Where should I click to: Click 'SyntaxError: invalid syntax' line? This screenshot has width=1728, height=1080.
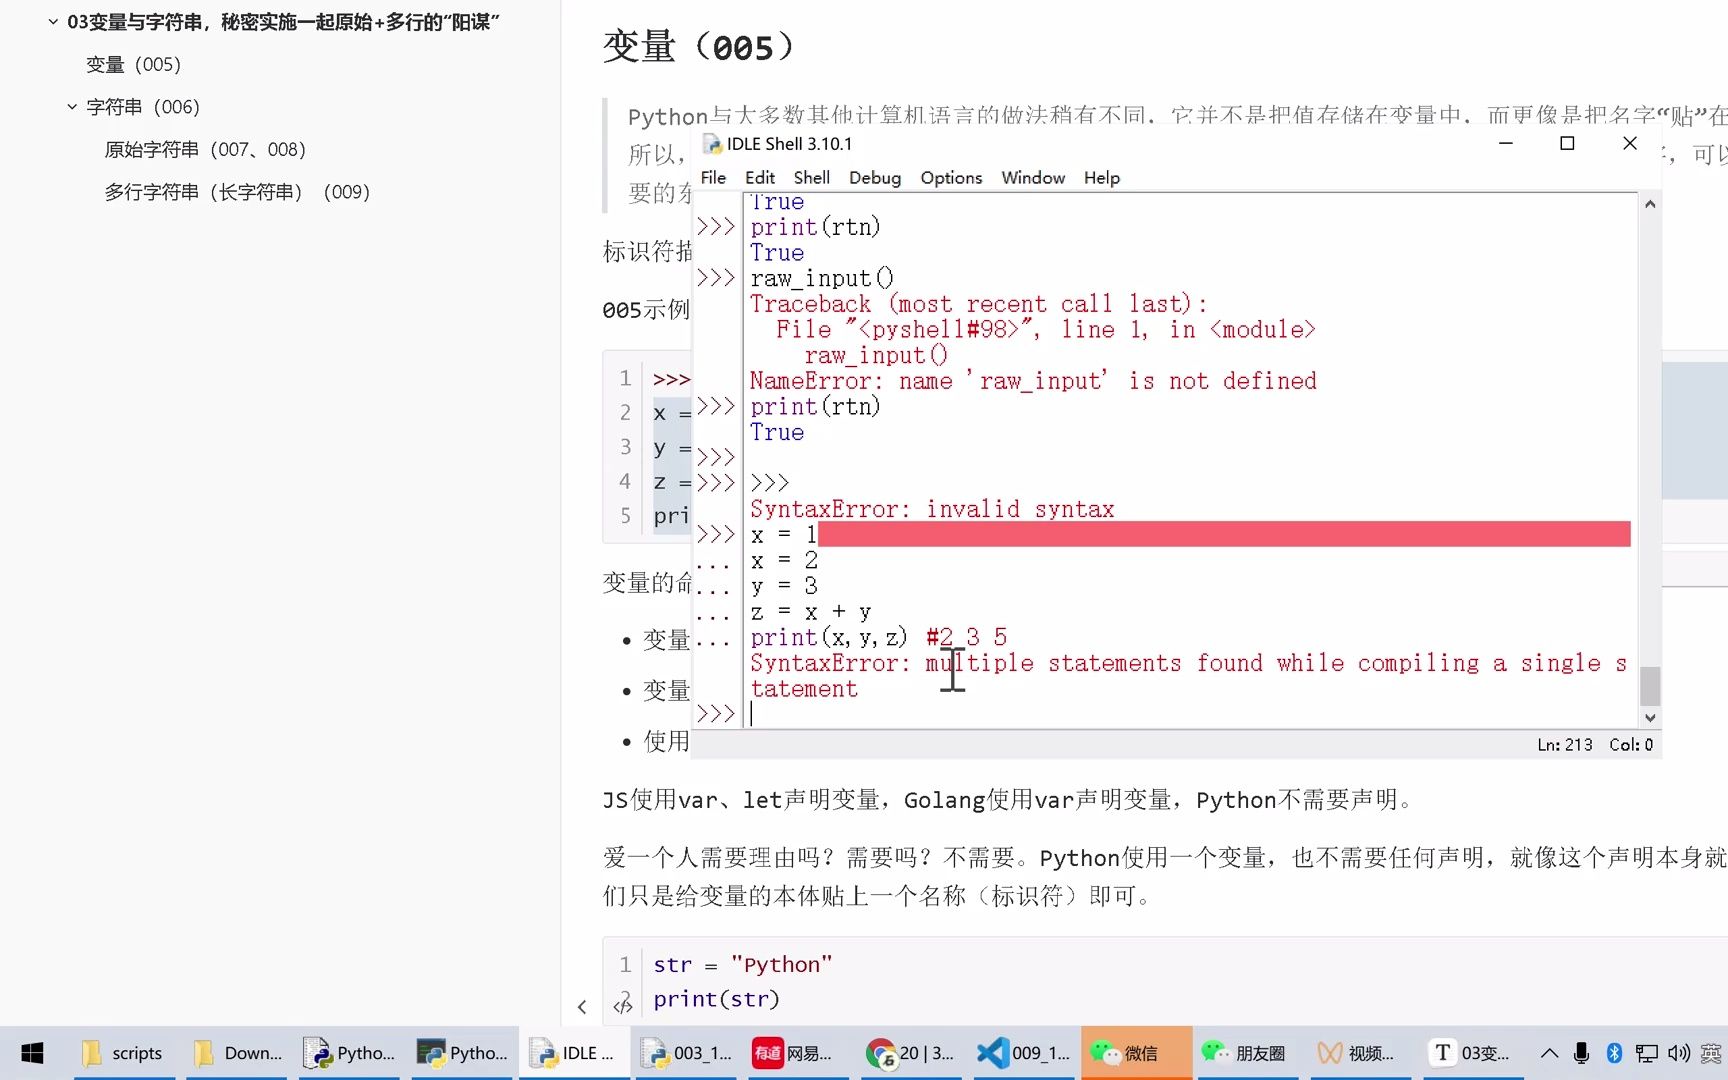click(932, 509)
